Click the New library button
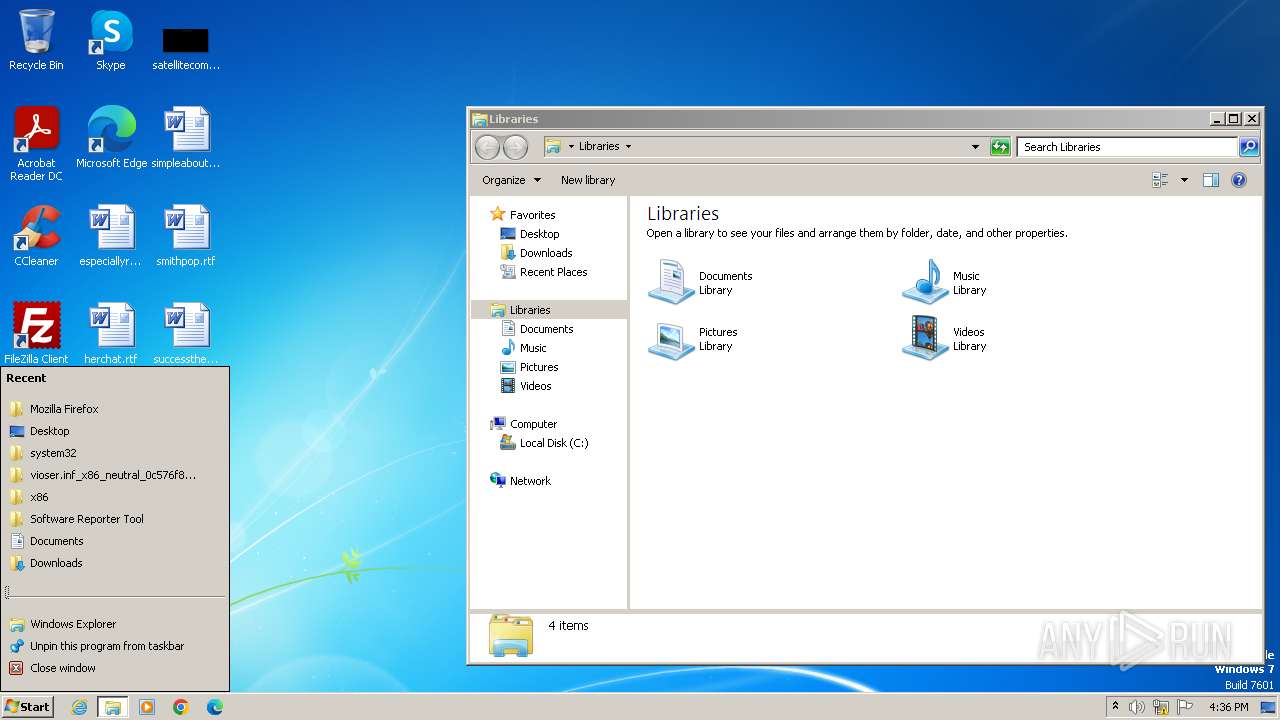Viewport: 1280px width, 720px height. (588, 180)
